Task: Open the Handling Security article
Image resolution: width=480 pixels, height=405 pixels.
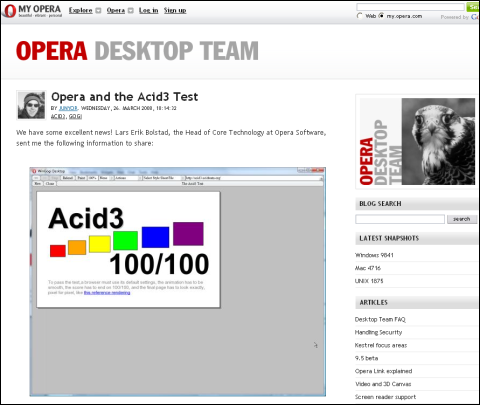Action: click(378, 332)
